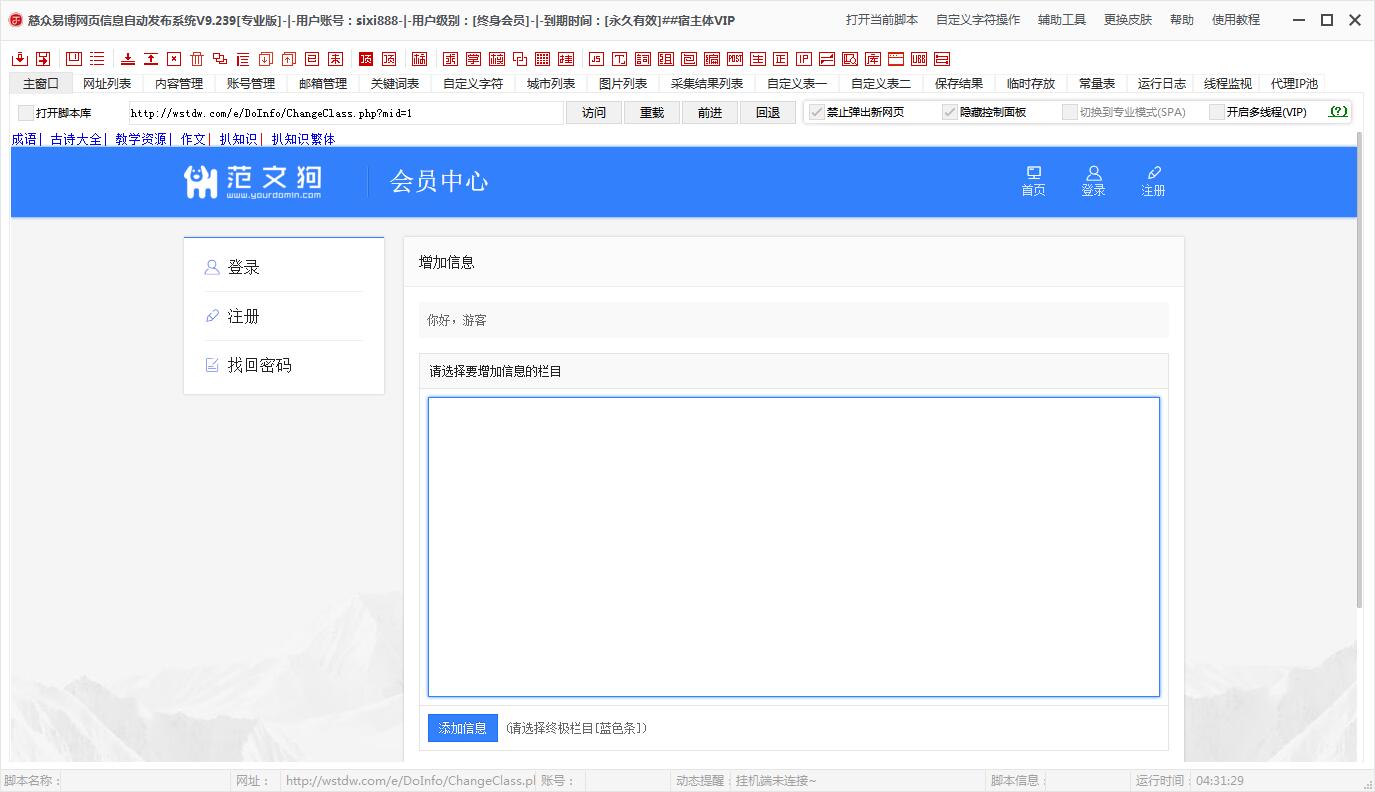The width and height of the screenshot is (1375, 792).
Task: Open 自定义字符操作 menu
Action: pyautogui.click(x=978, y=20)
